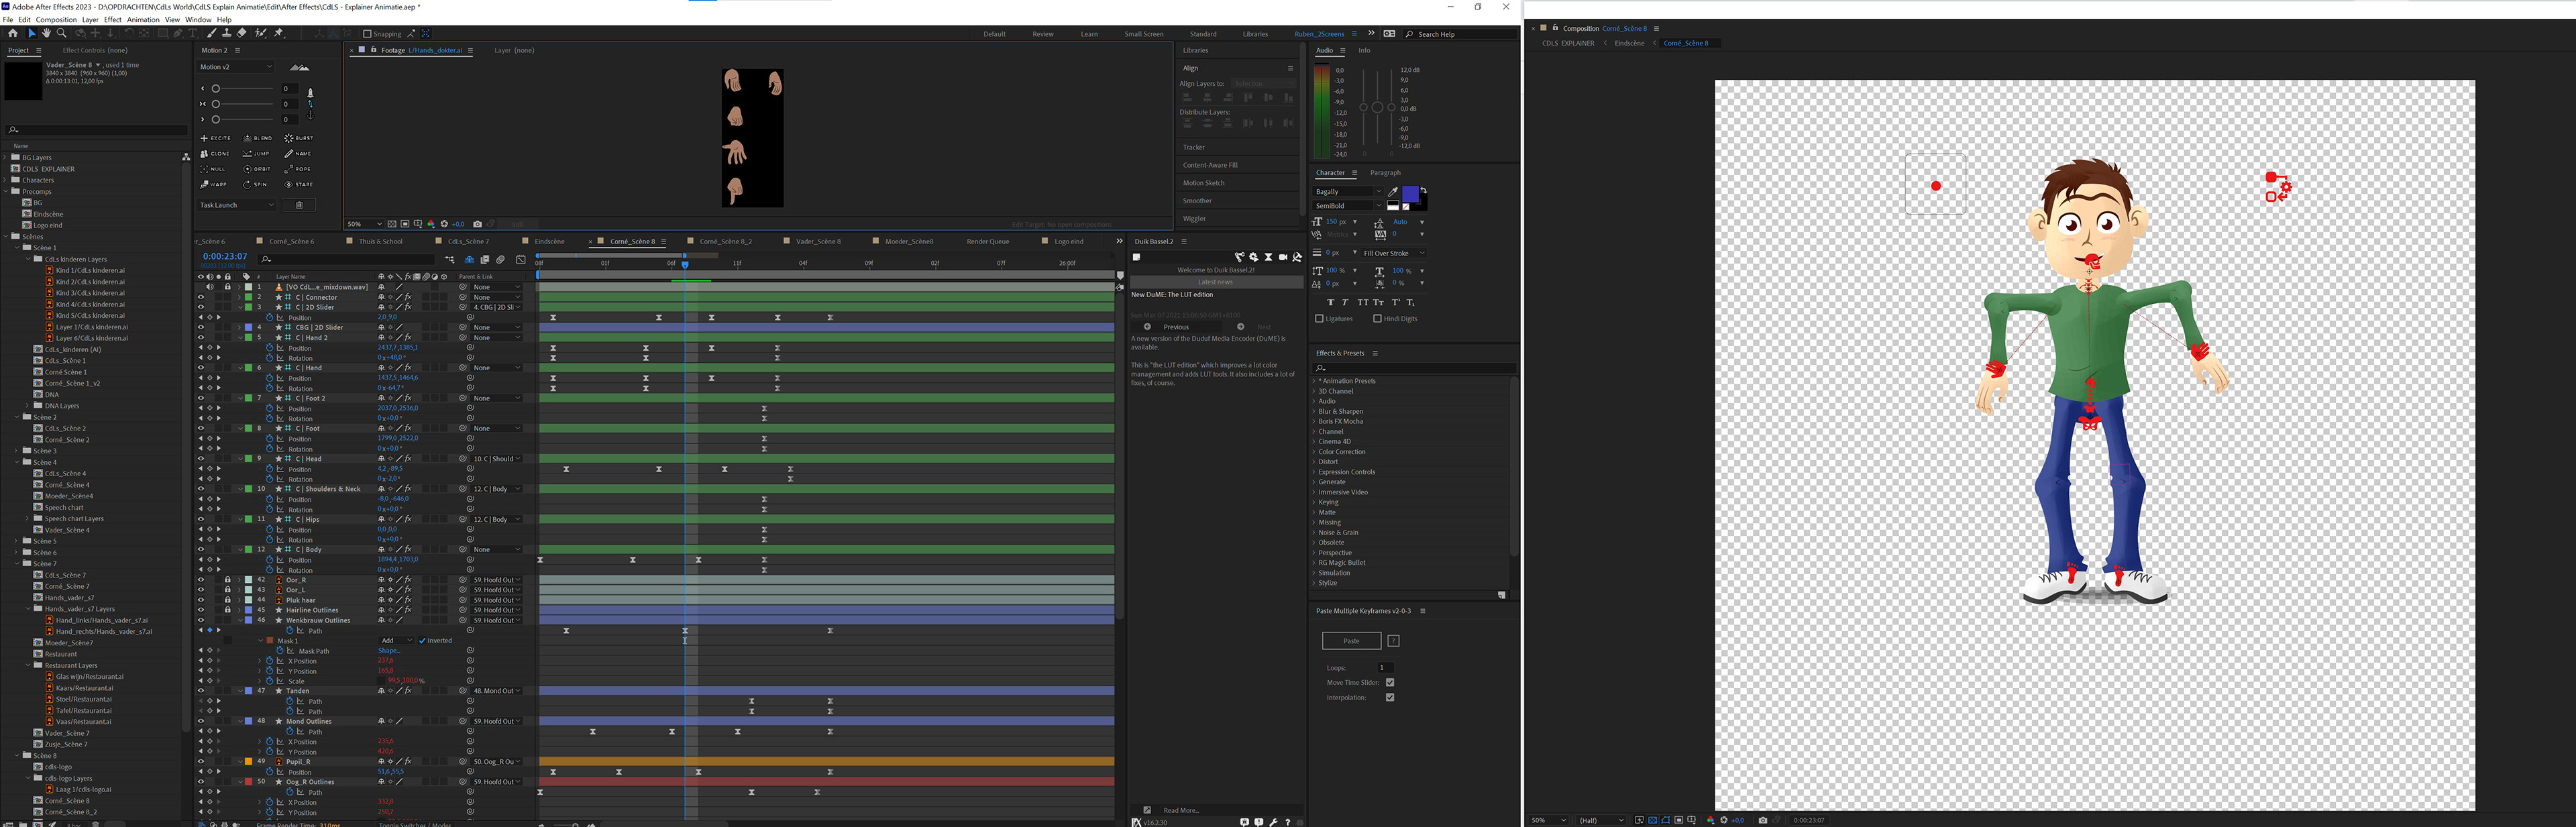The width and height of the screenshot is (2576, 827).
Task: Open the Window menu
Action: pyautogui.click(x=198, y=19)
